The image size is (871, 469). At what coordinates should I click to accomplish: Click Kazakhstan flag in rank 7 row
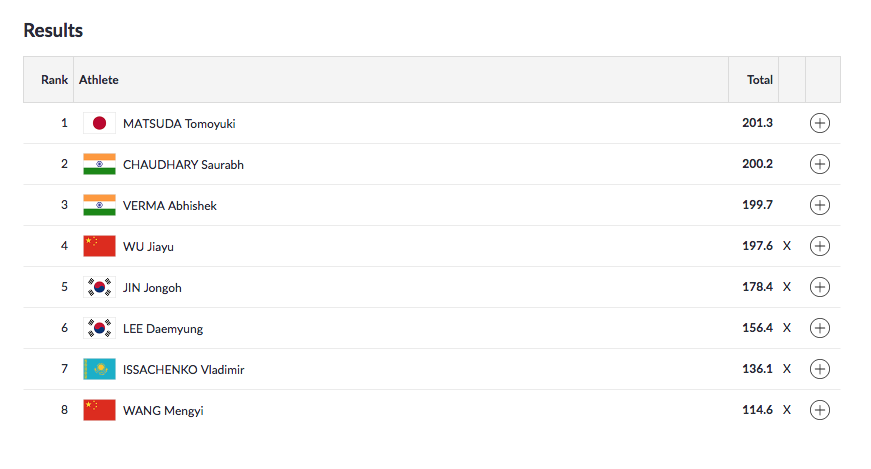point(99,369)
